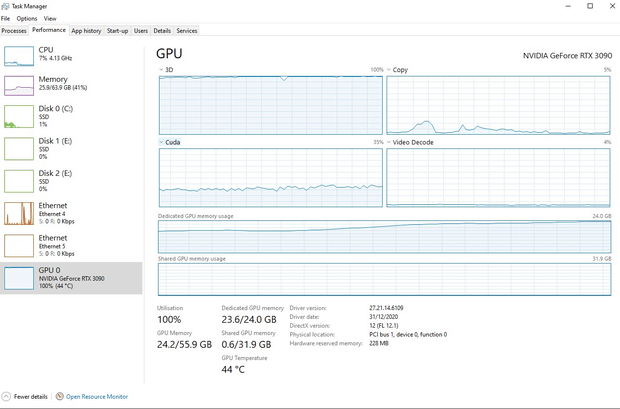Image resolution: width=620 pixels, height=409 pixels.
Task: Select the CPU mini graph thumbnail
Action: tap(19, 56)
